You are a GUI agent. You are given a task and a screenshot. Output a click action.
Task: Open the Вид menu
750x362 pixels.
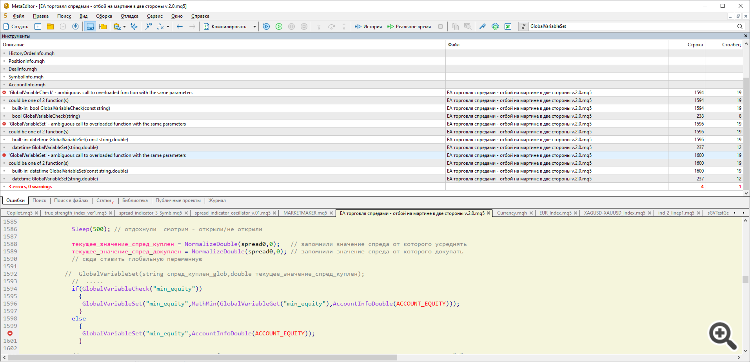pos(84,16)
